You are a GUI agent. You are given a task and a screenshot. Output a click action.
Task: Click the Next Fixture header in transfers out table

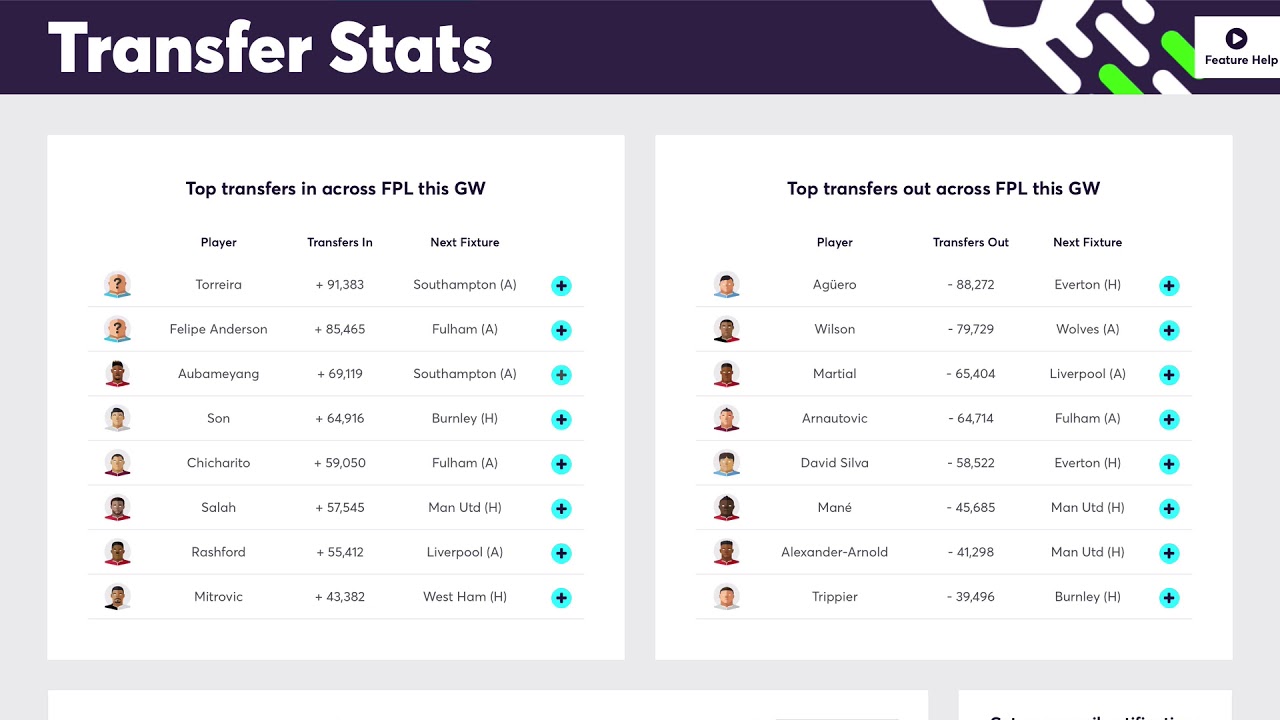[1087, 242]
